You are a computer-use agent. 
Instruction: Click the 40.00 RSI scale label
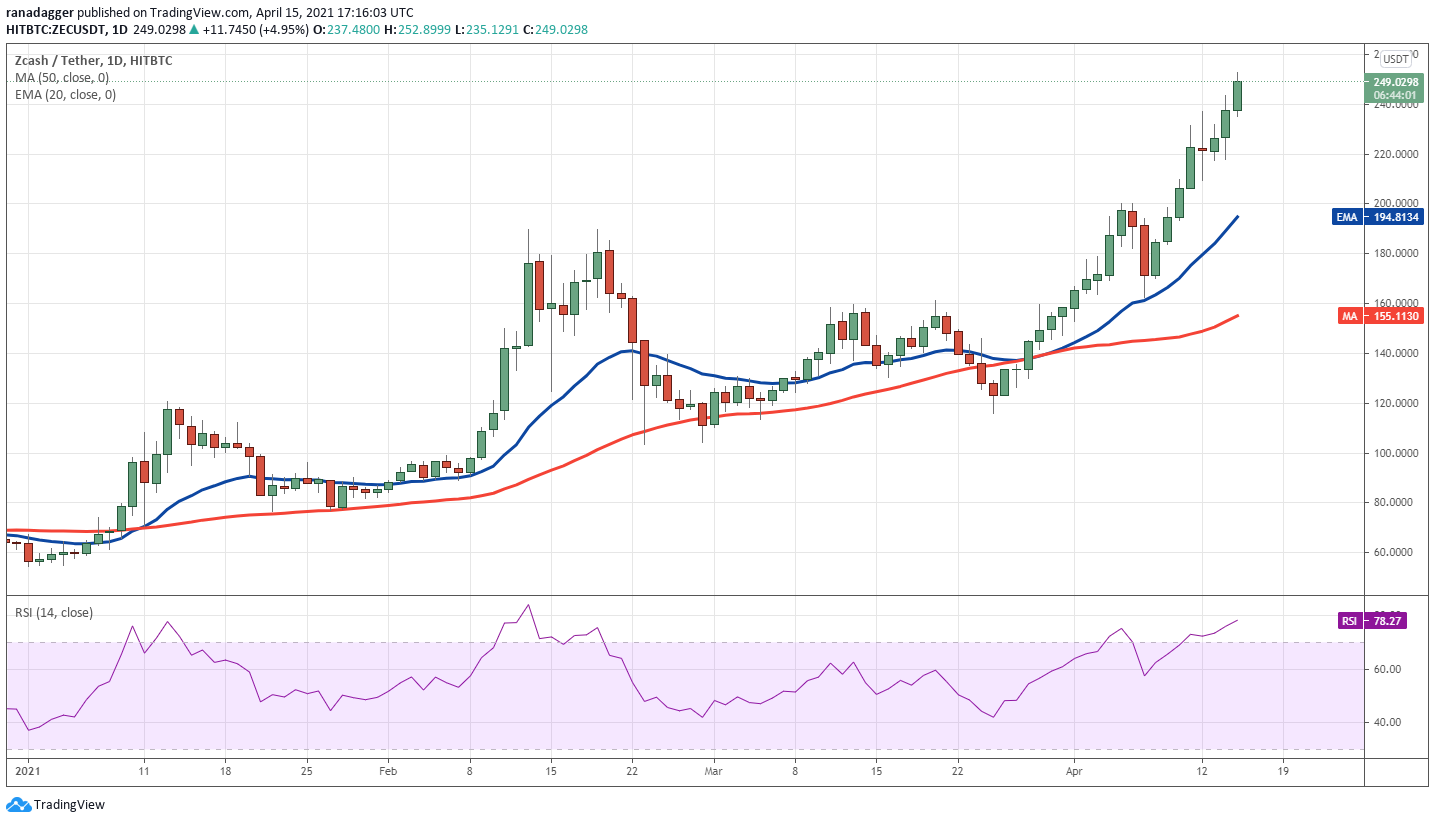tap(1385, 722)
